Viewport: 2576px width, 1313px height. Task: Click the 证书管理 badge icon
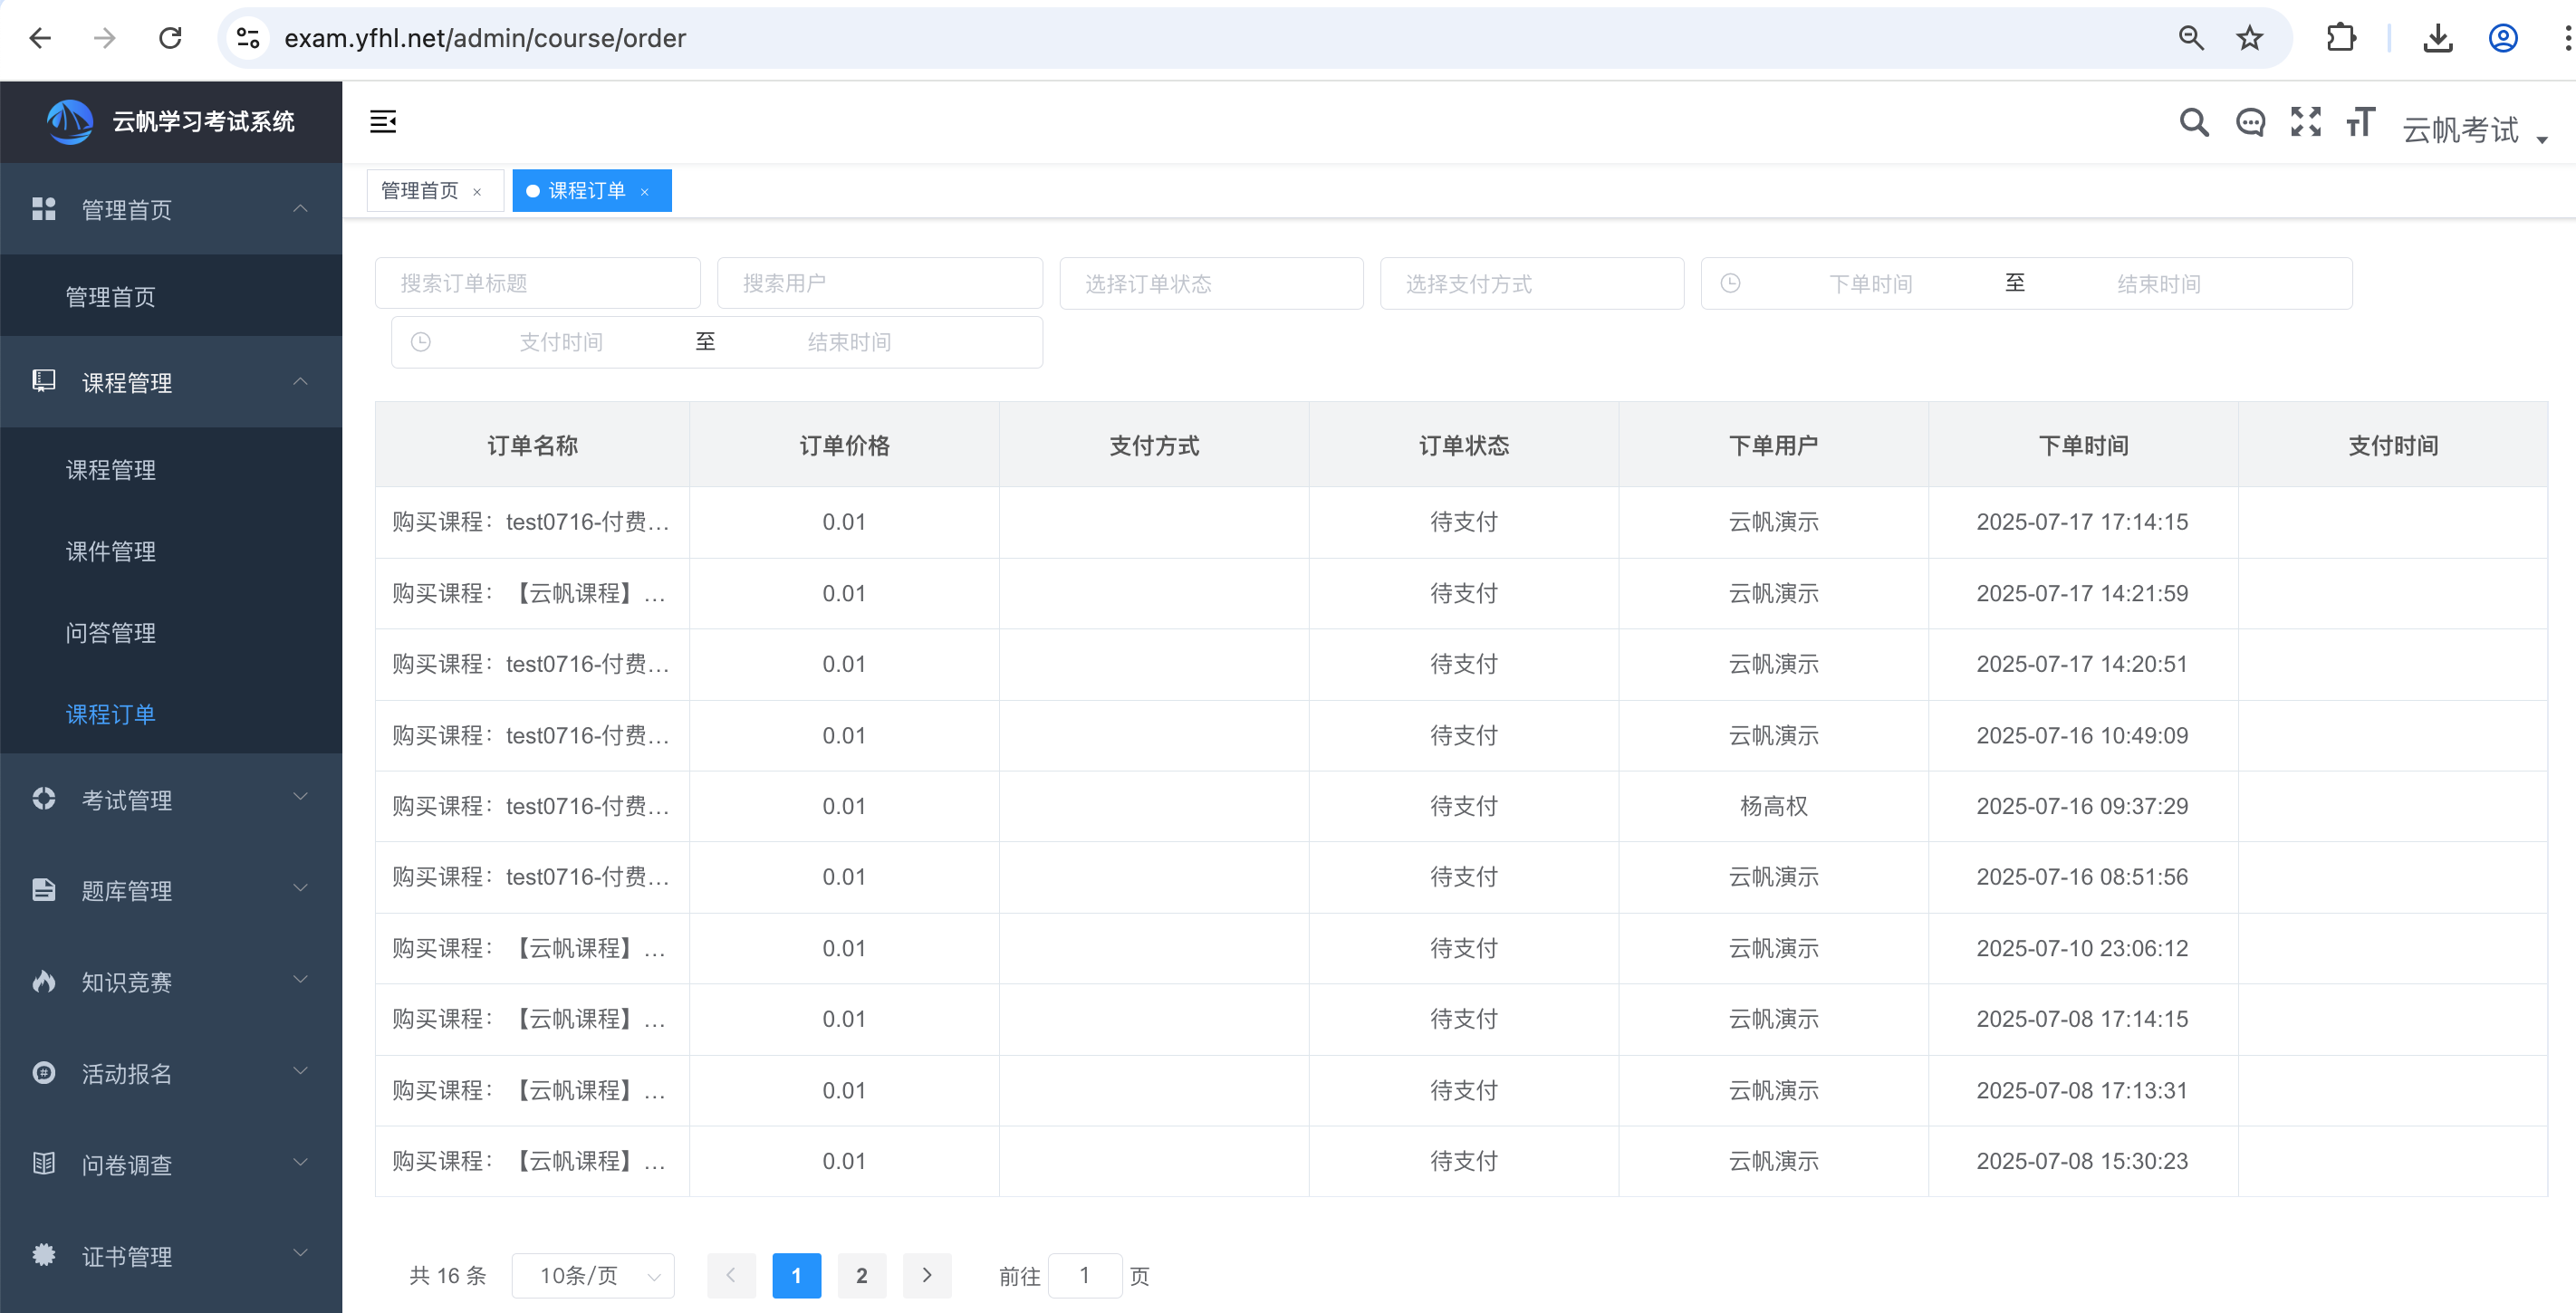click(x=44, y=1254)
